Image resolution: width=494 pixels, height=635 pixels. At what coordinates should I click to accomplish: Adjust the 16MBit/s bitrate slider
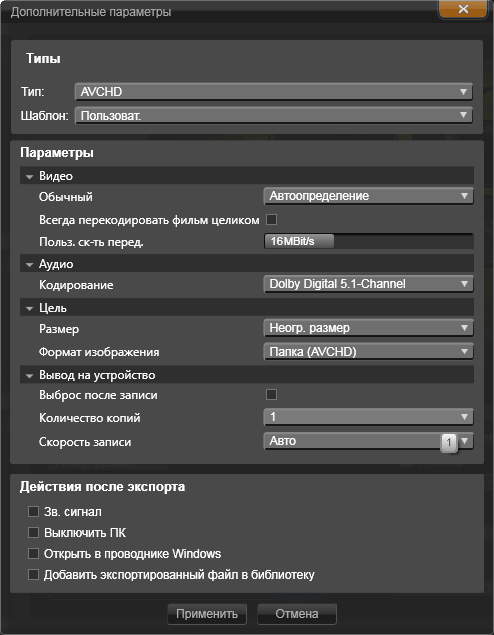coord(368,241)
